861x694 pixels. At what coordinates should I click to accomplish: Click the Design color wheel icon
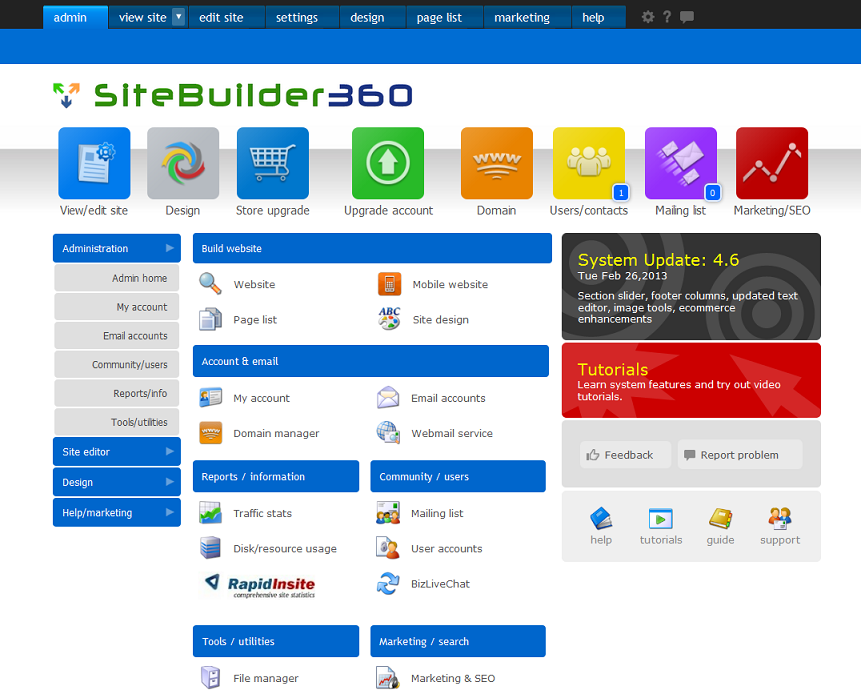pyautogui.click(x=183, y=163)
